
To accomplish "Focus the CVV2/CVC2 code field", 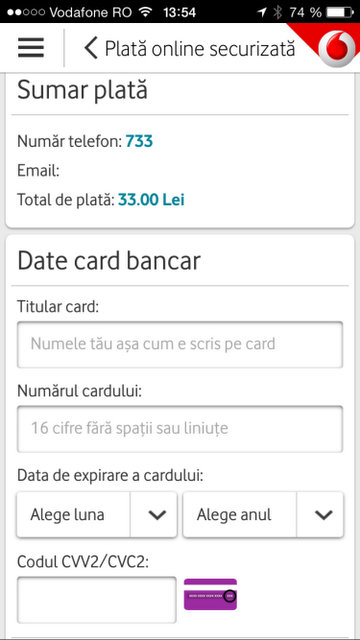I will 97,600.
